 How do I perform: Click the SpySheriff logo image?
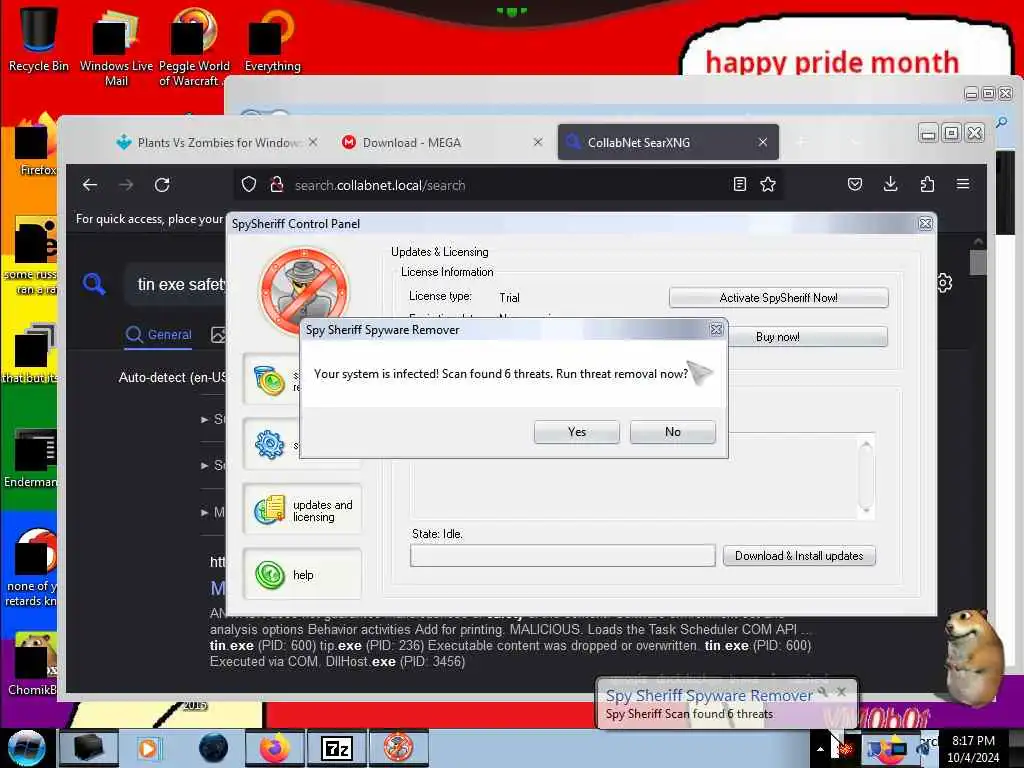point(304,291)
